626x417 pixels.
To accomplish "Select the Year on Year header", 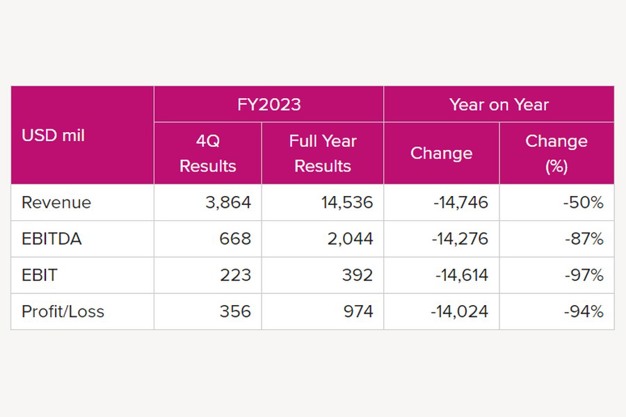I will click(498, 104).
